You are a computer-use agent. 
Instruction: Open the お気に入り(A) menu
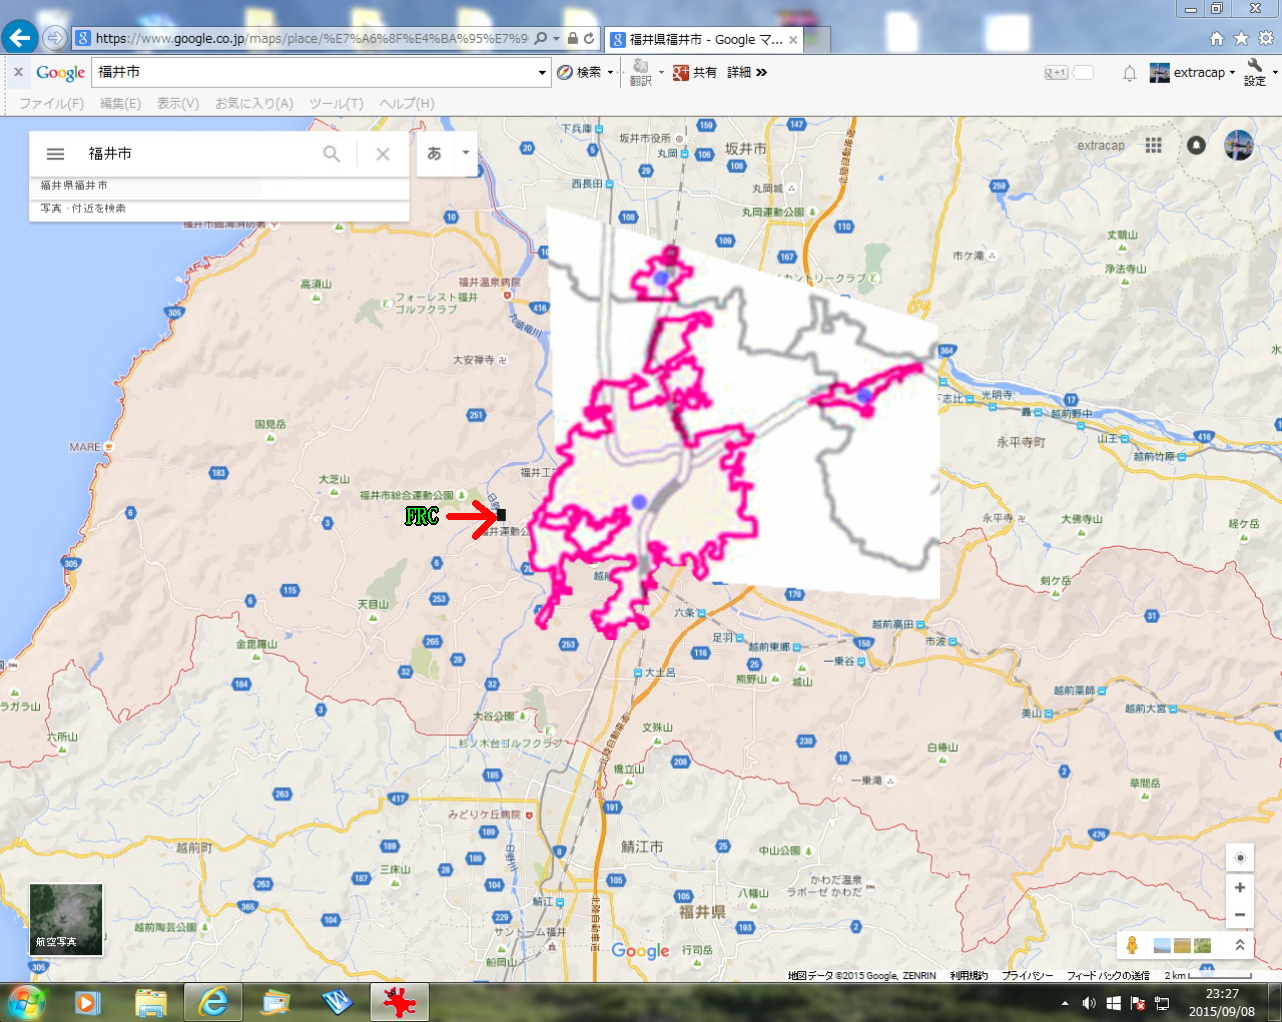pos(254,103)
